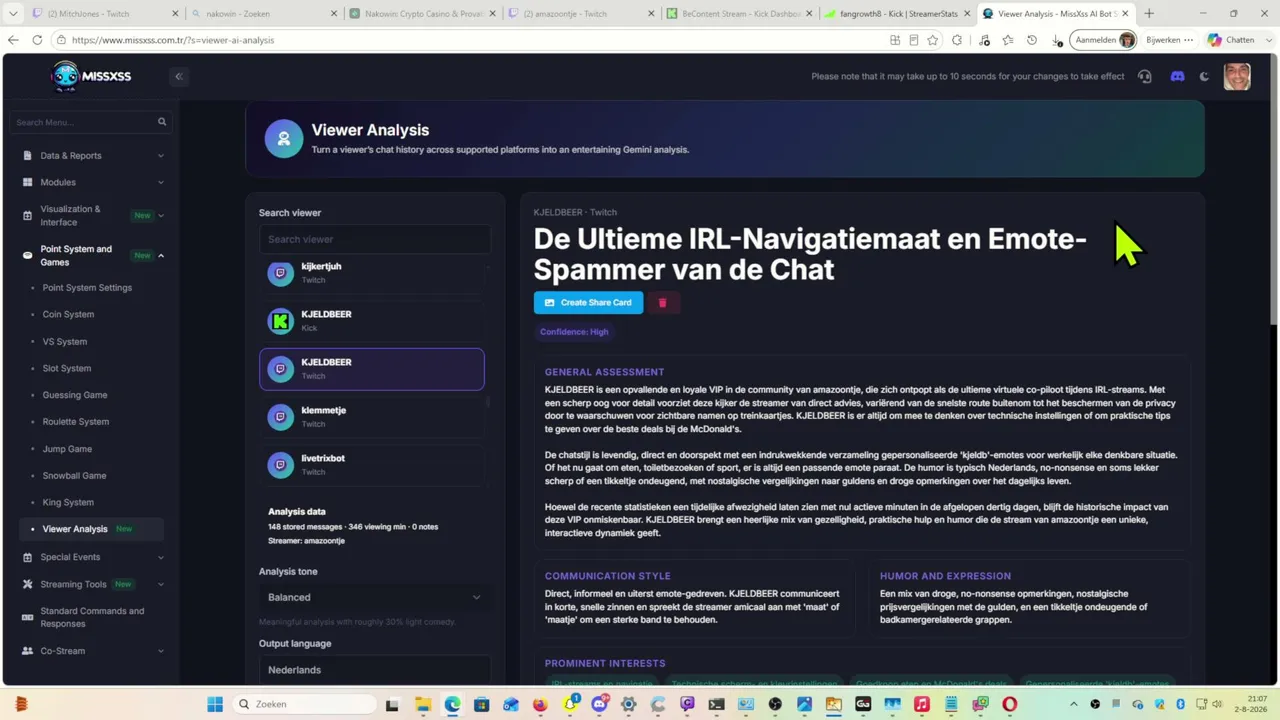Expand the Co-Stream chevron
This screenshot has height=720, width=1280.
coord(161,651)
